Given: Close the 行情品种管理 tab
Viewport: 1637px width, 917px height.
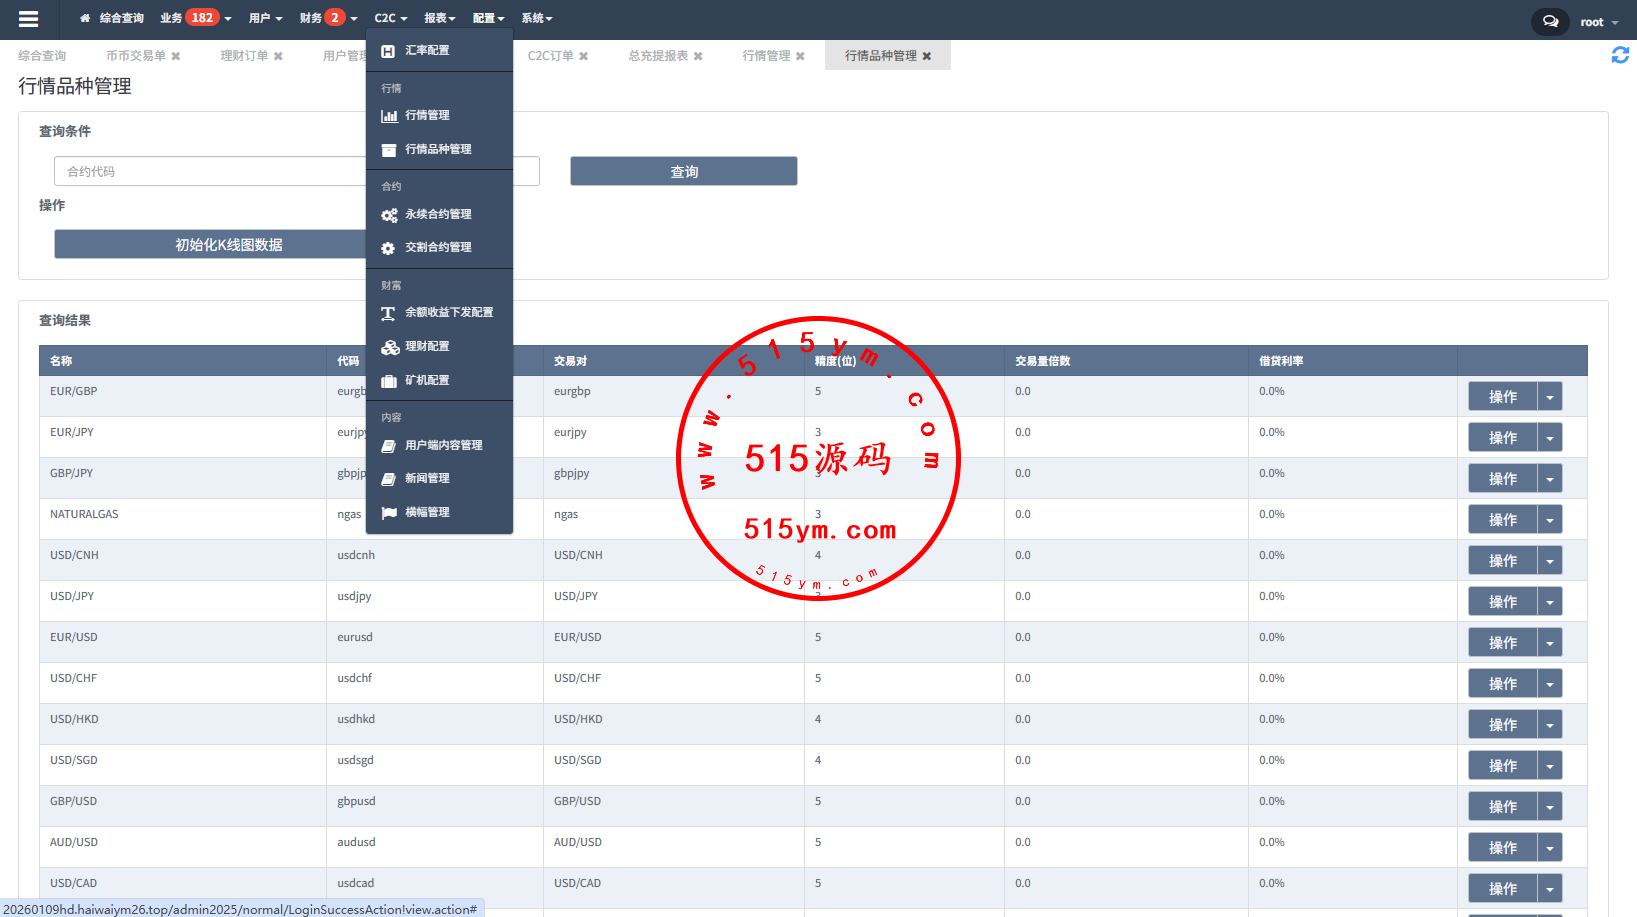Looking at the screenshot, I should point(927,56).
